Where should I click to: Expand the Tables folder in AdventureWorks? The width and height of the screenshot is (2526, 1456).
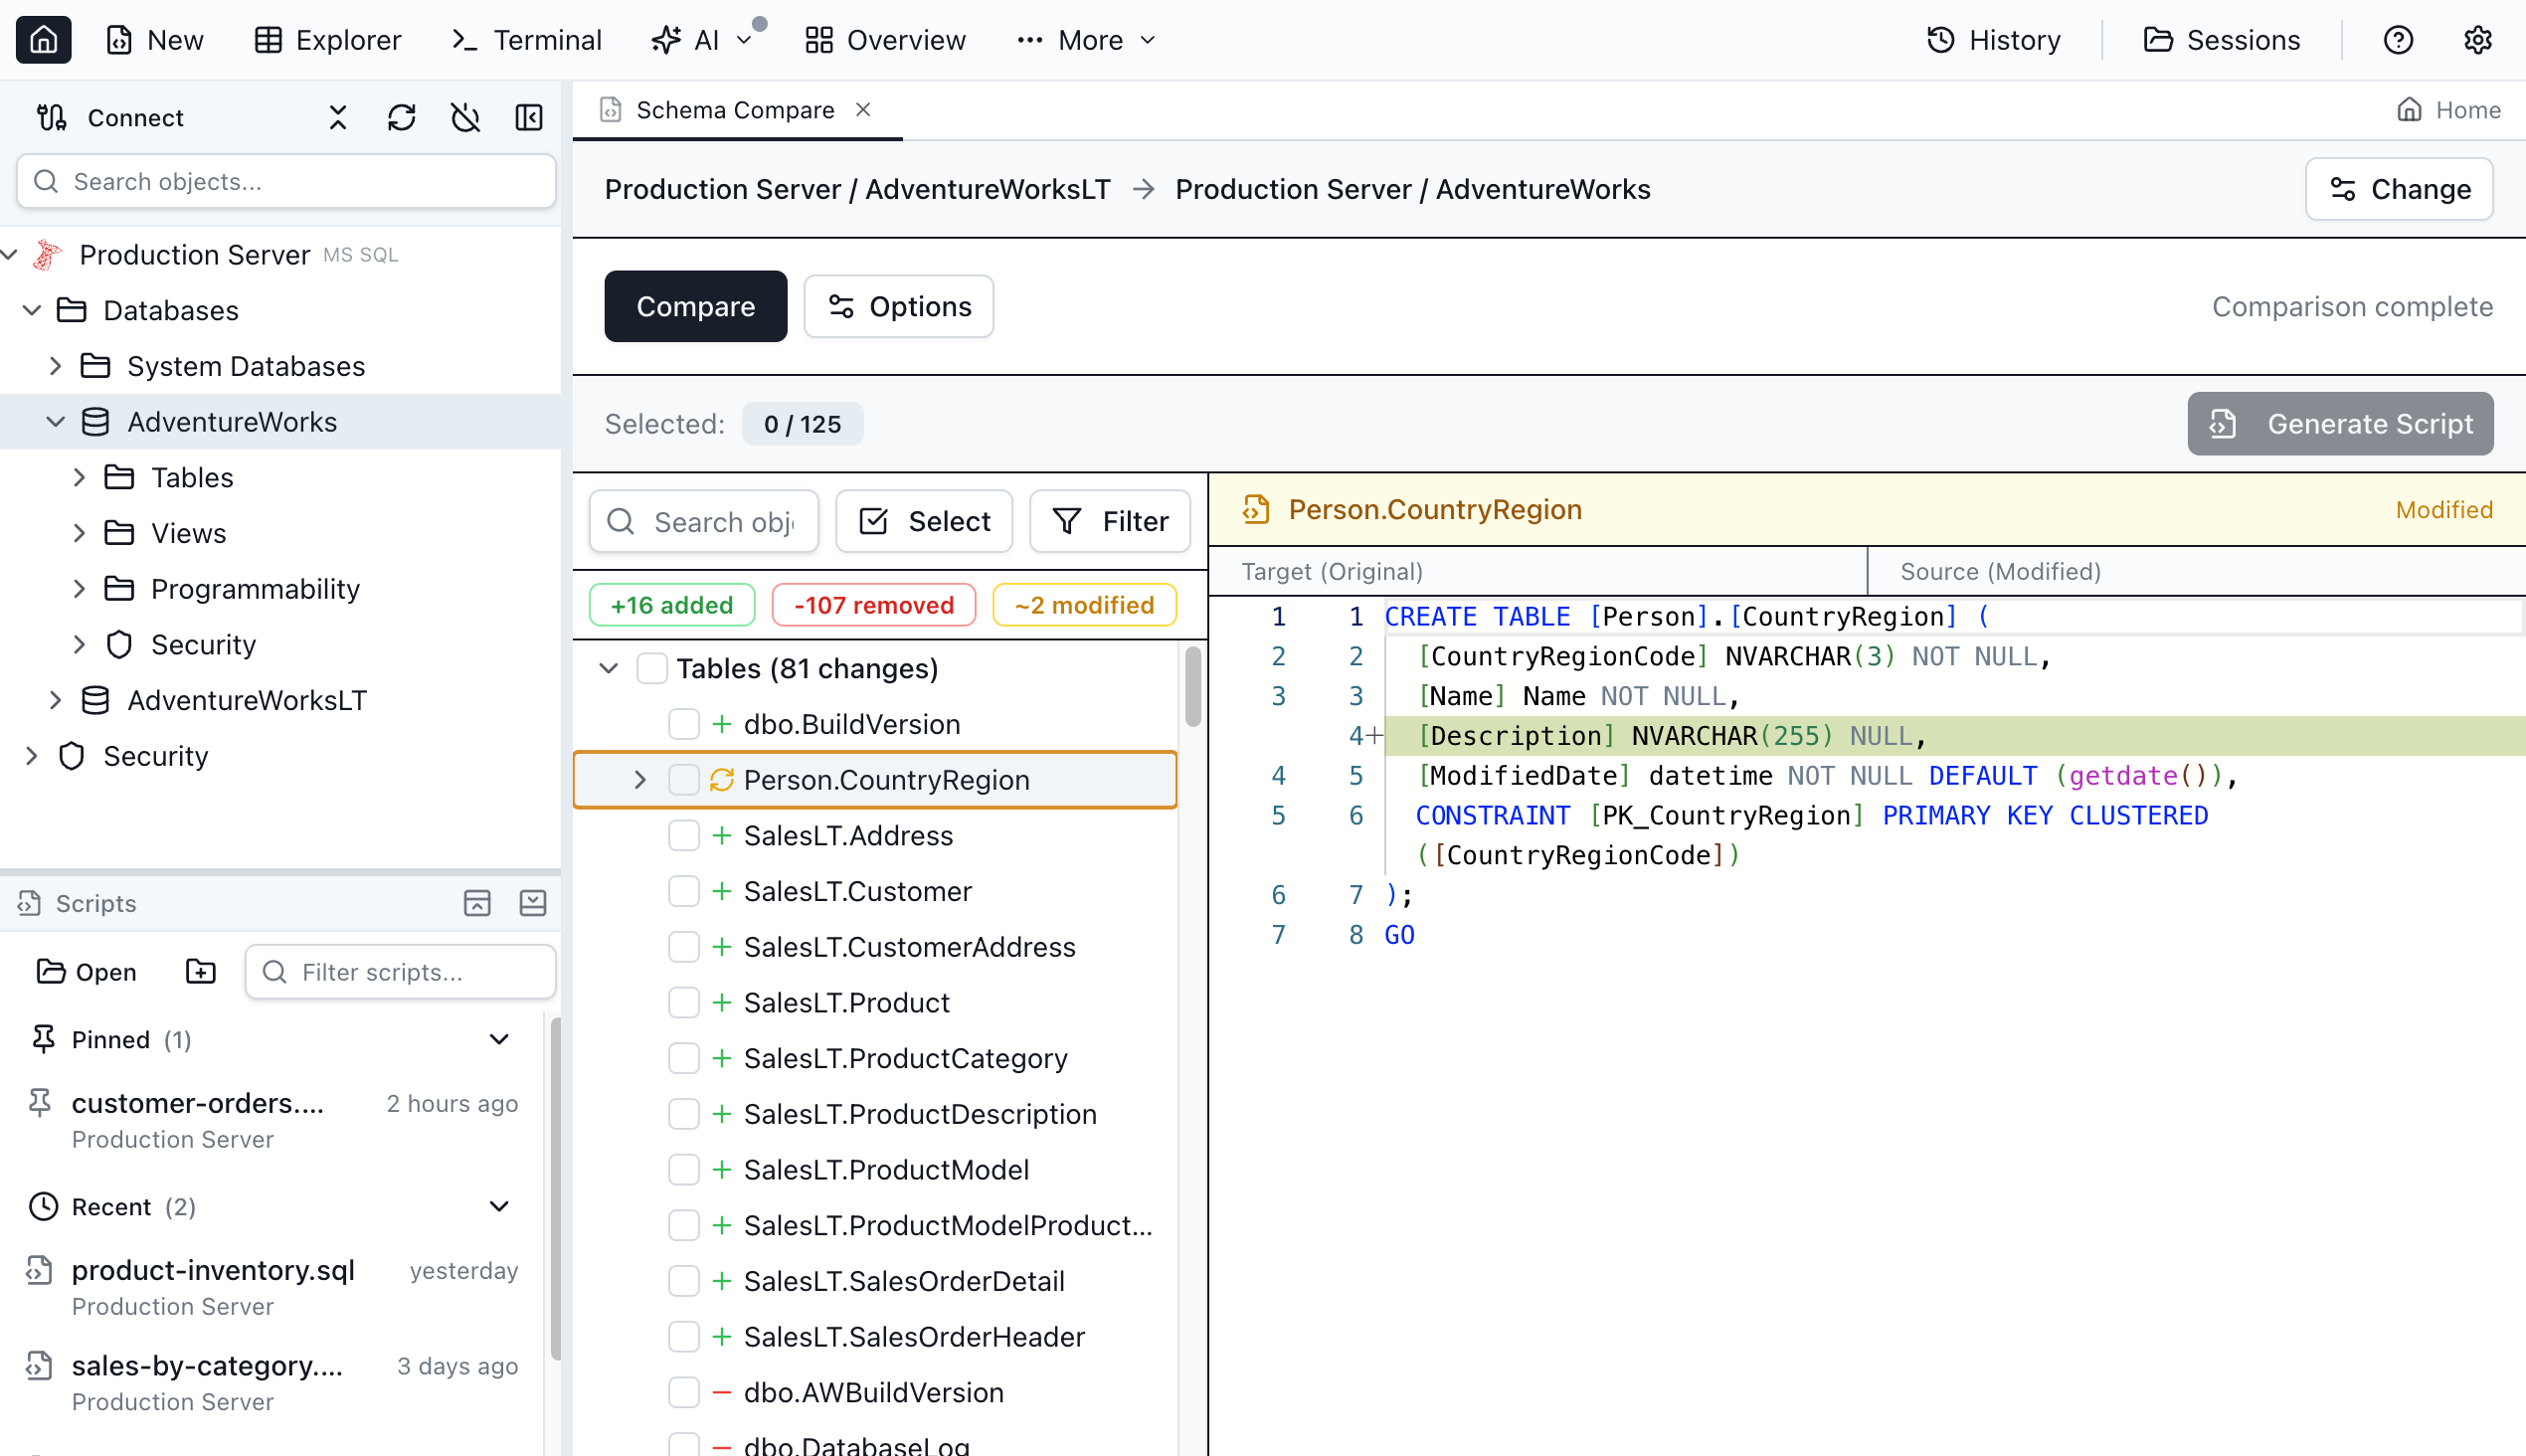80,477
